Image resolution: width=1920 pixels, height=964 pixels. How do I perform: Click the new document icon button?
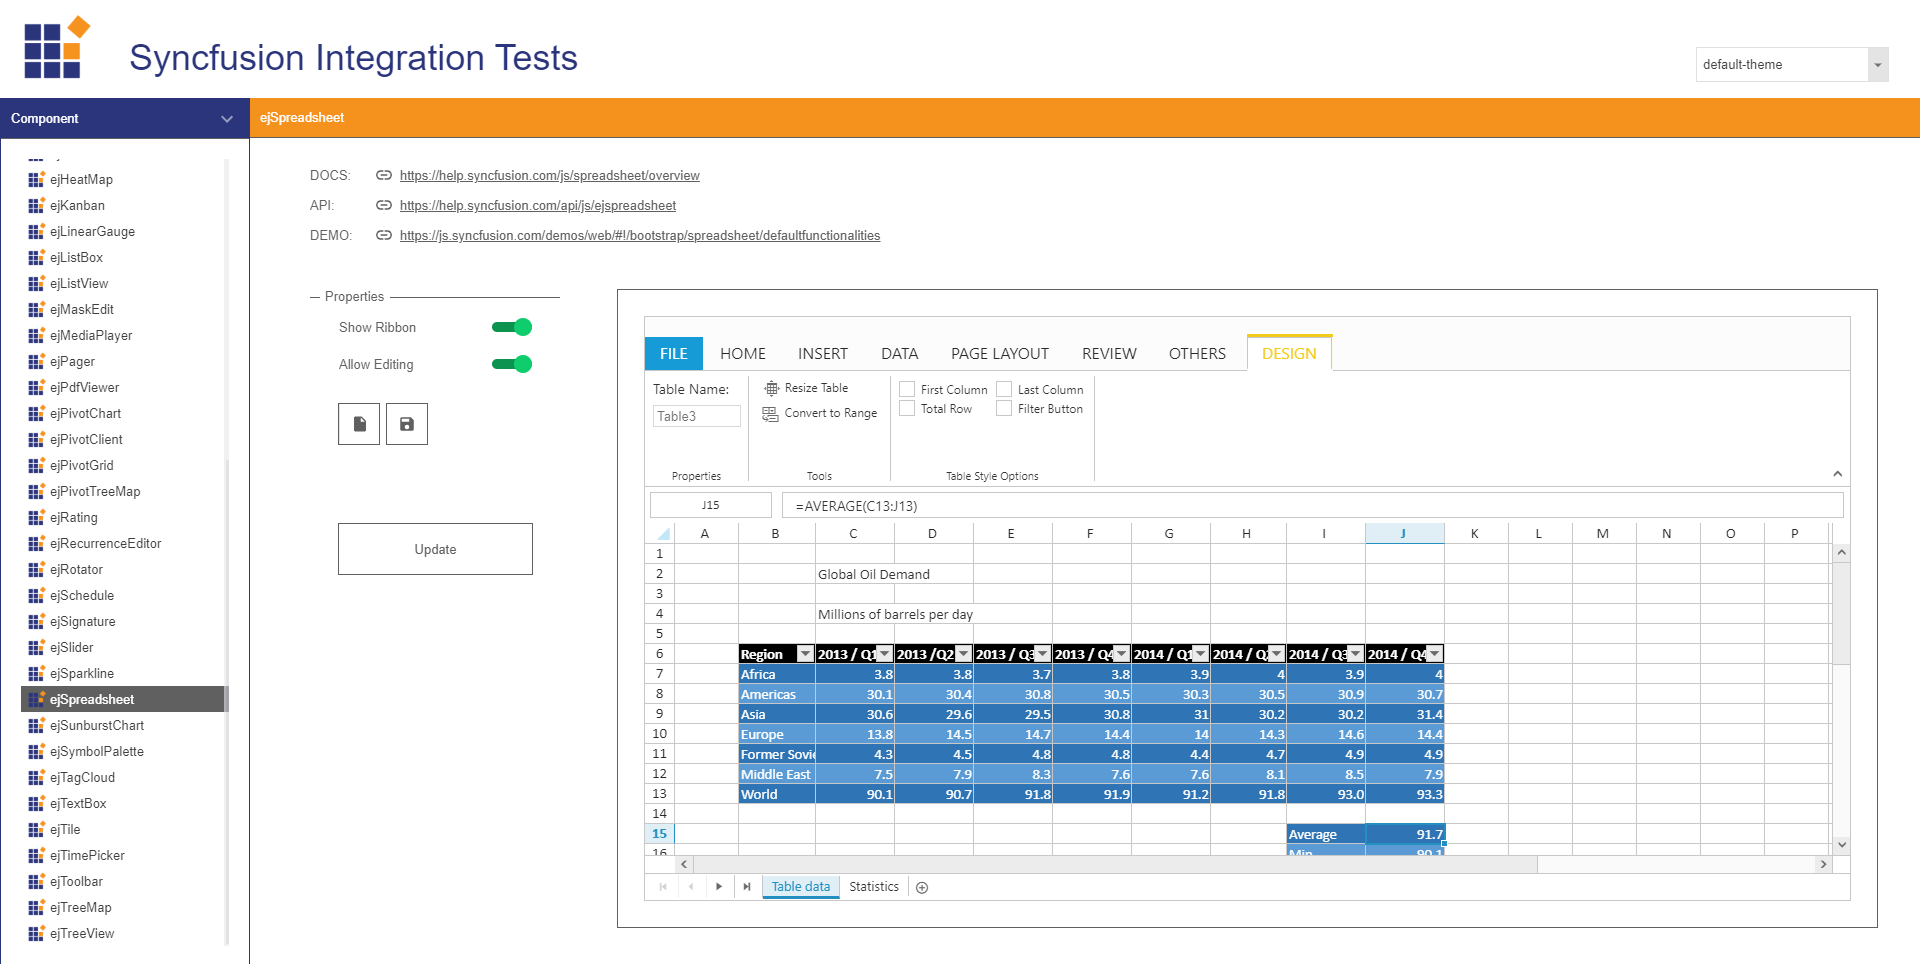click(359, 424)
